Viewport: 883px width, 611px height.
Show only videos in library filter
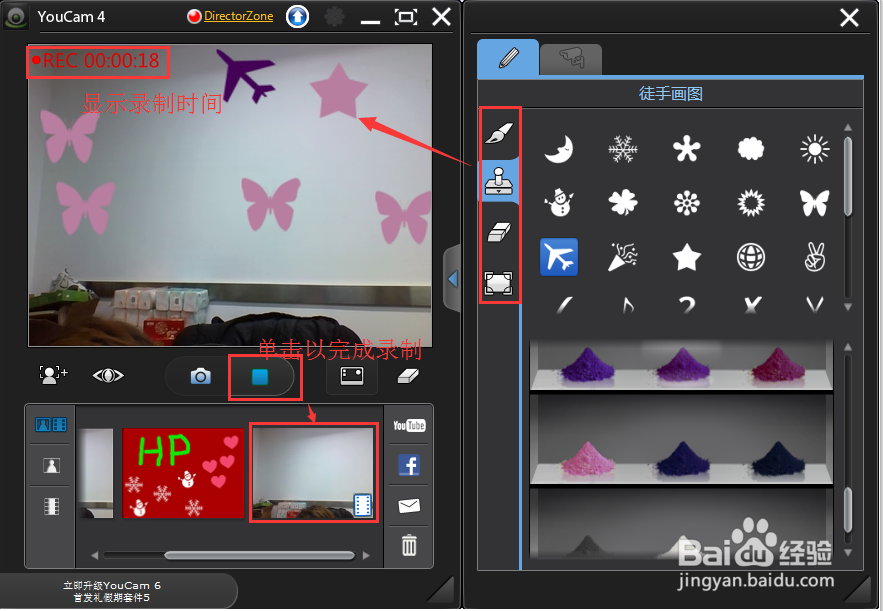click(x=50, y=506)
